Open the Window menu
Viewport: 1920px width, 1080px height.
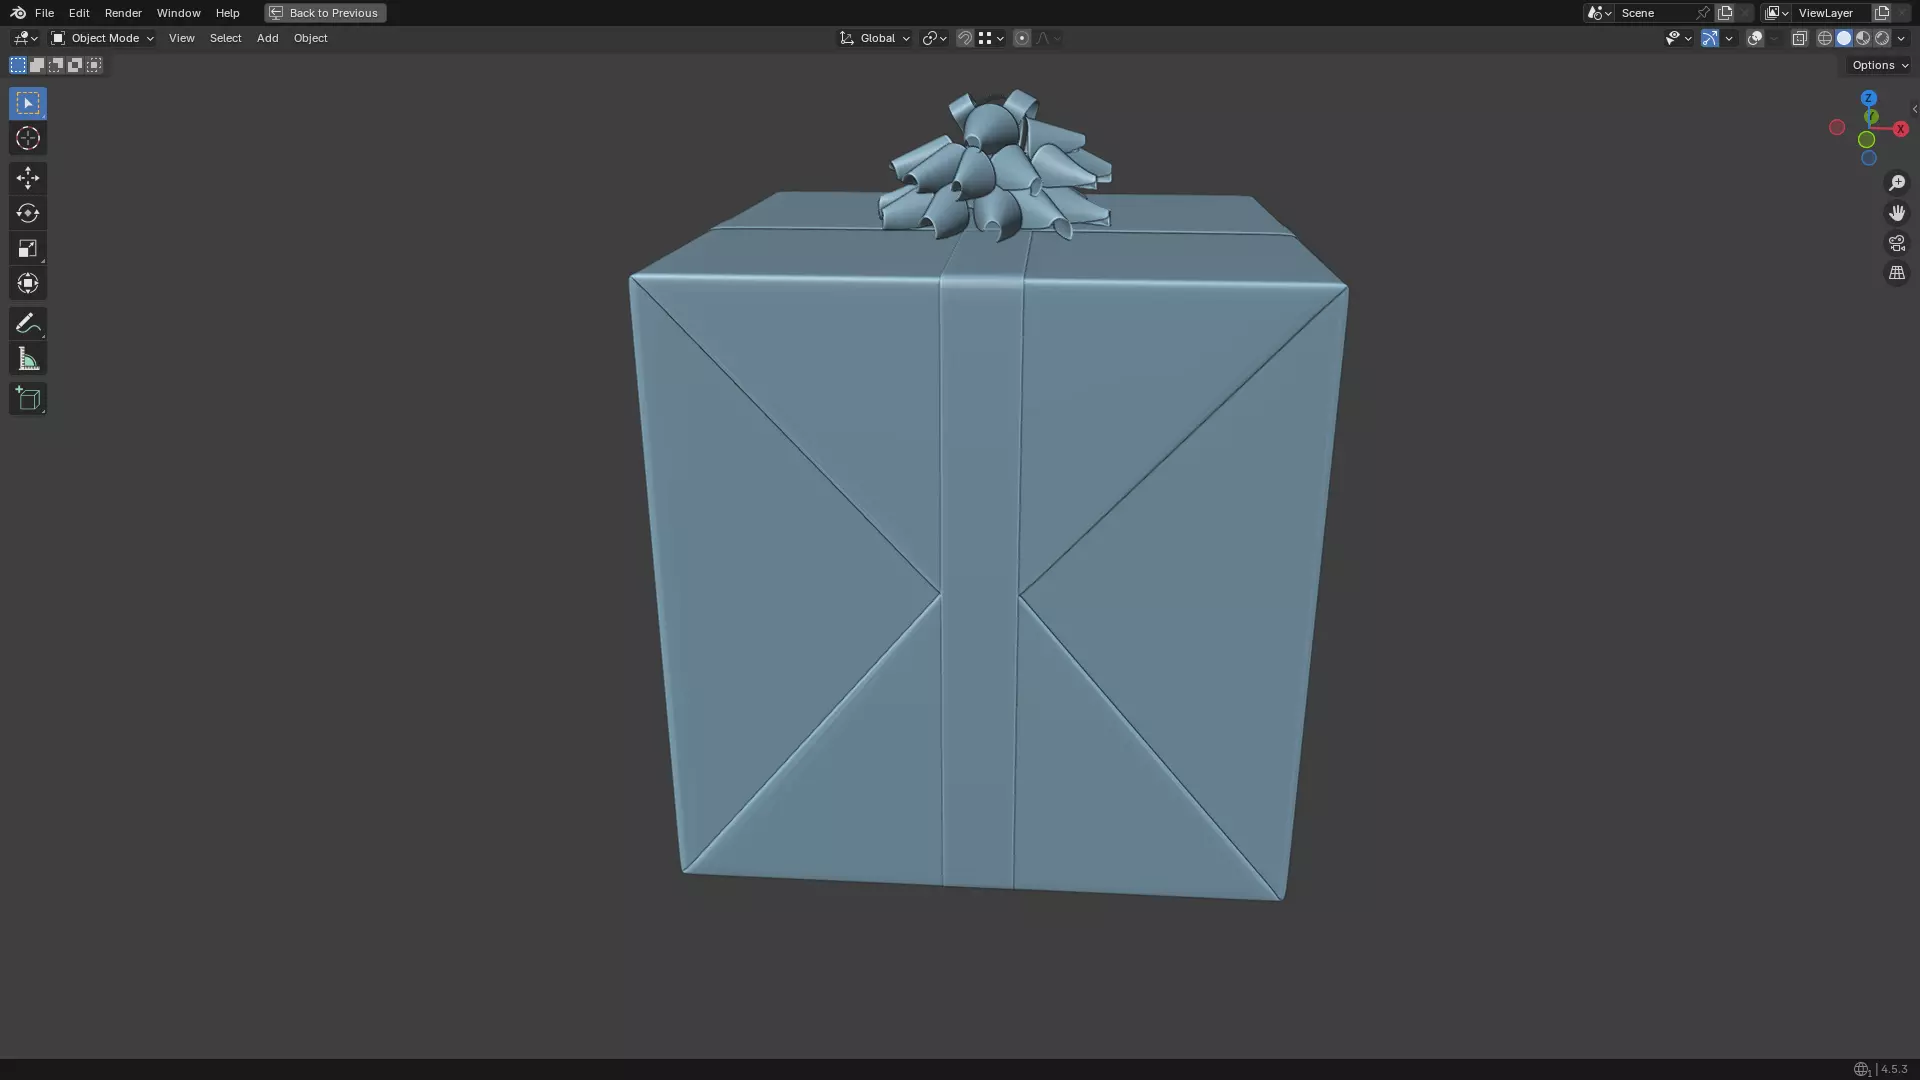coord(179,13)
